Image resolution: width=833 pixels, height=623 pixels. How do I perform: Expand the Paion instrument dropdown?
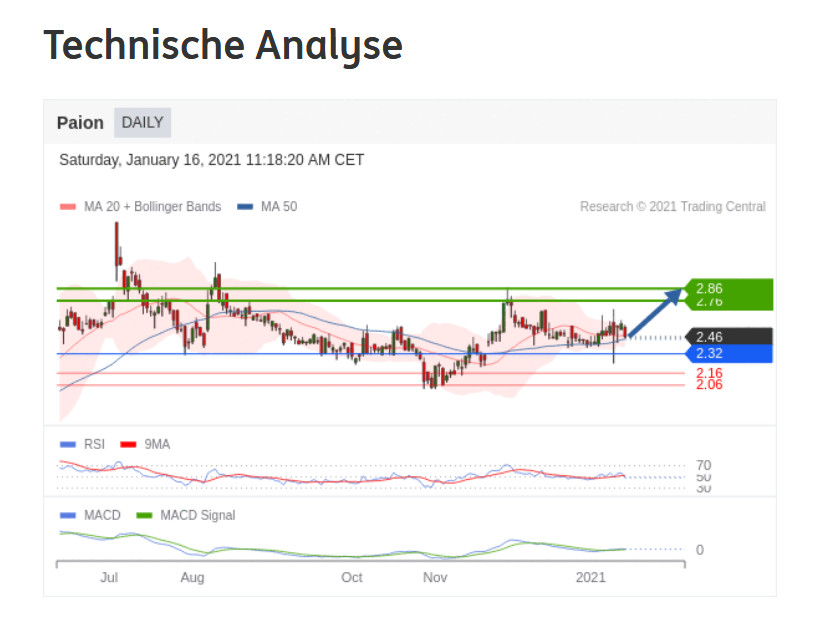tap(79, 122)
